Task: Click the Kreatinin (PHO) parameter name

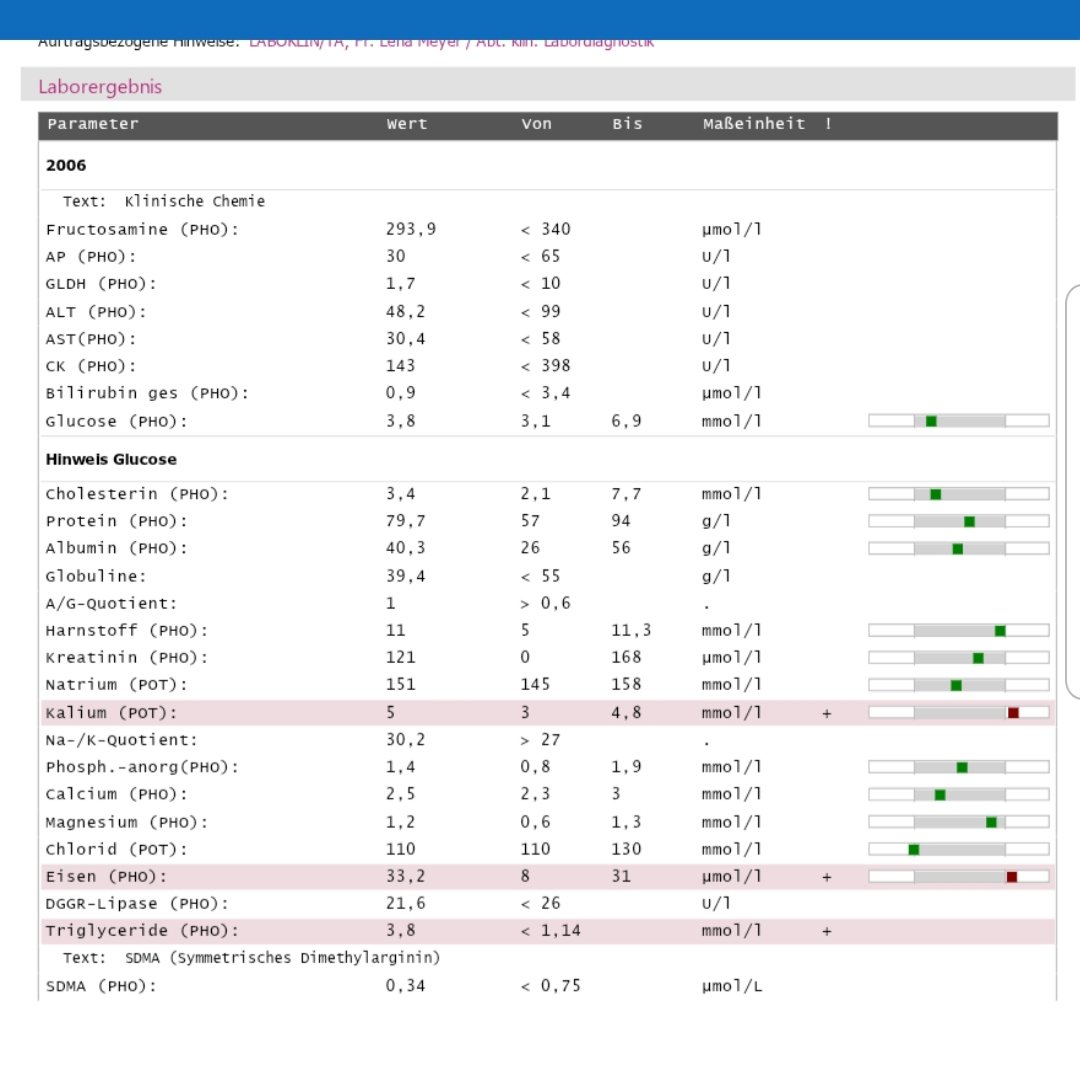Action: [127, 658]
